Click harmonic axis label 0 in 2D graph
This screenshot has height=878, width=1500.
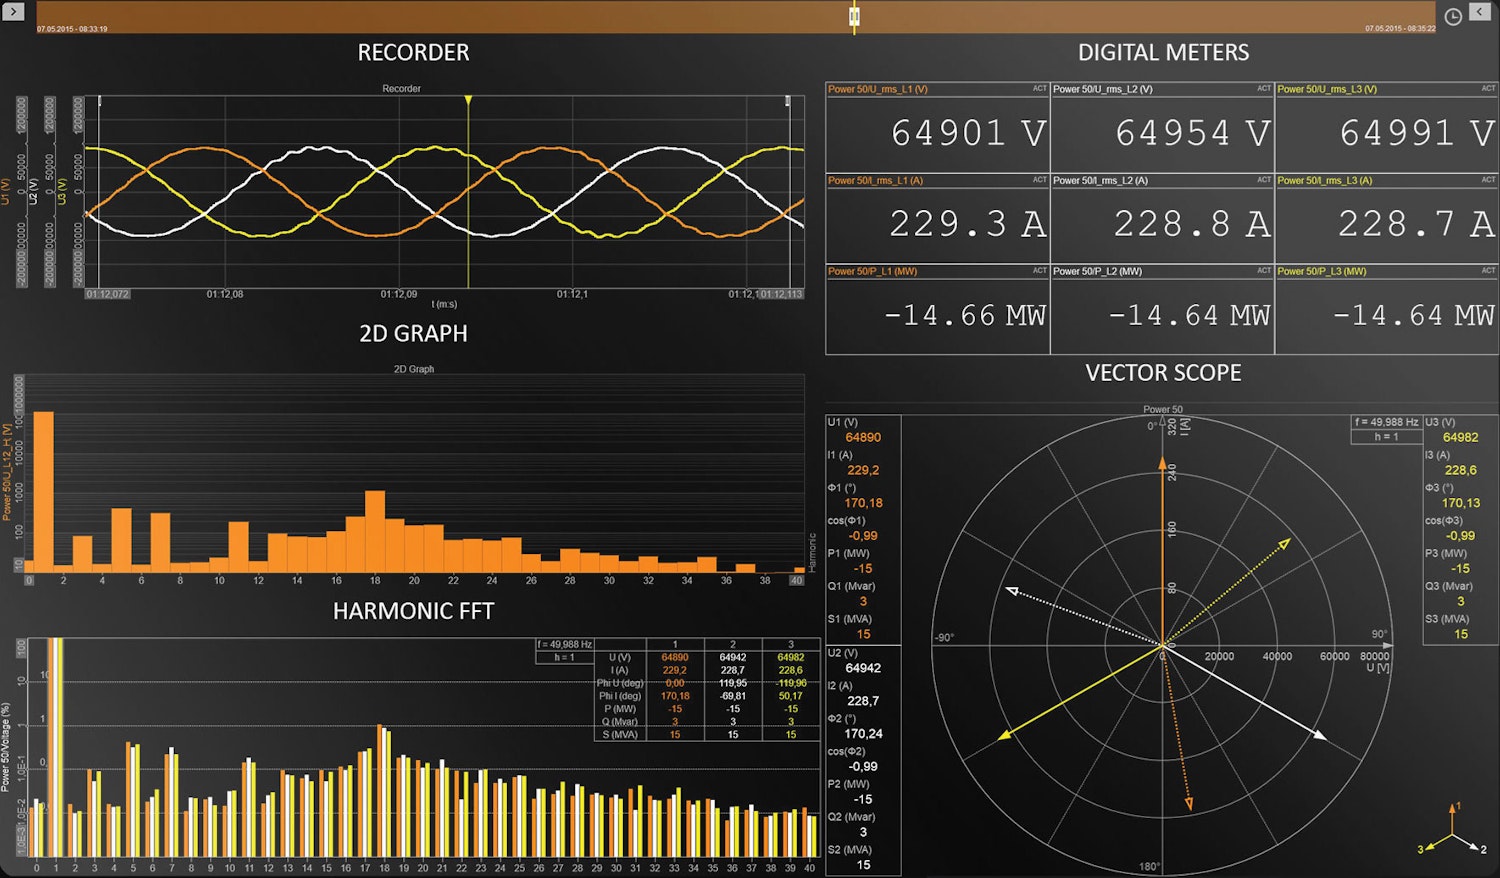[29, 580]
